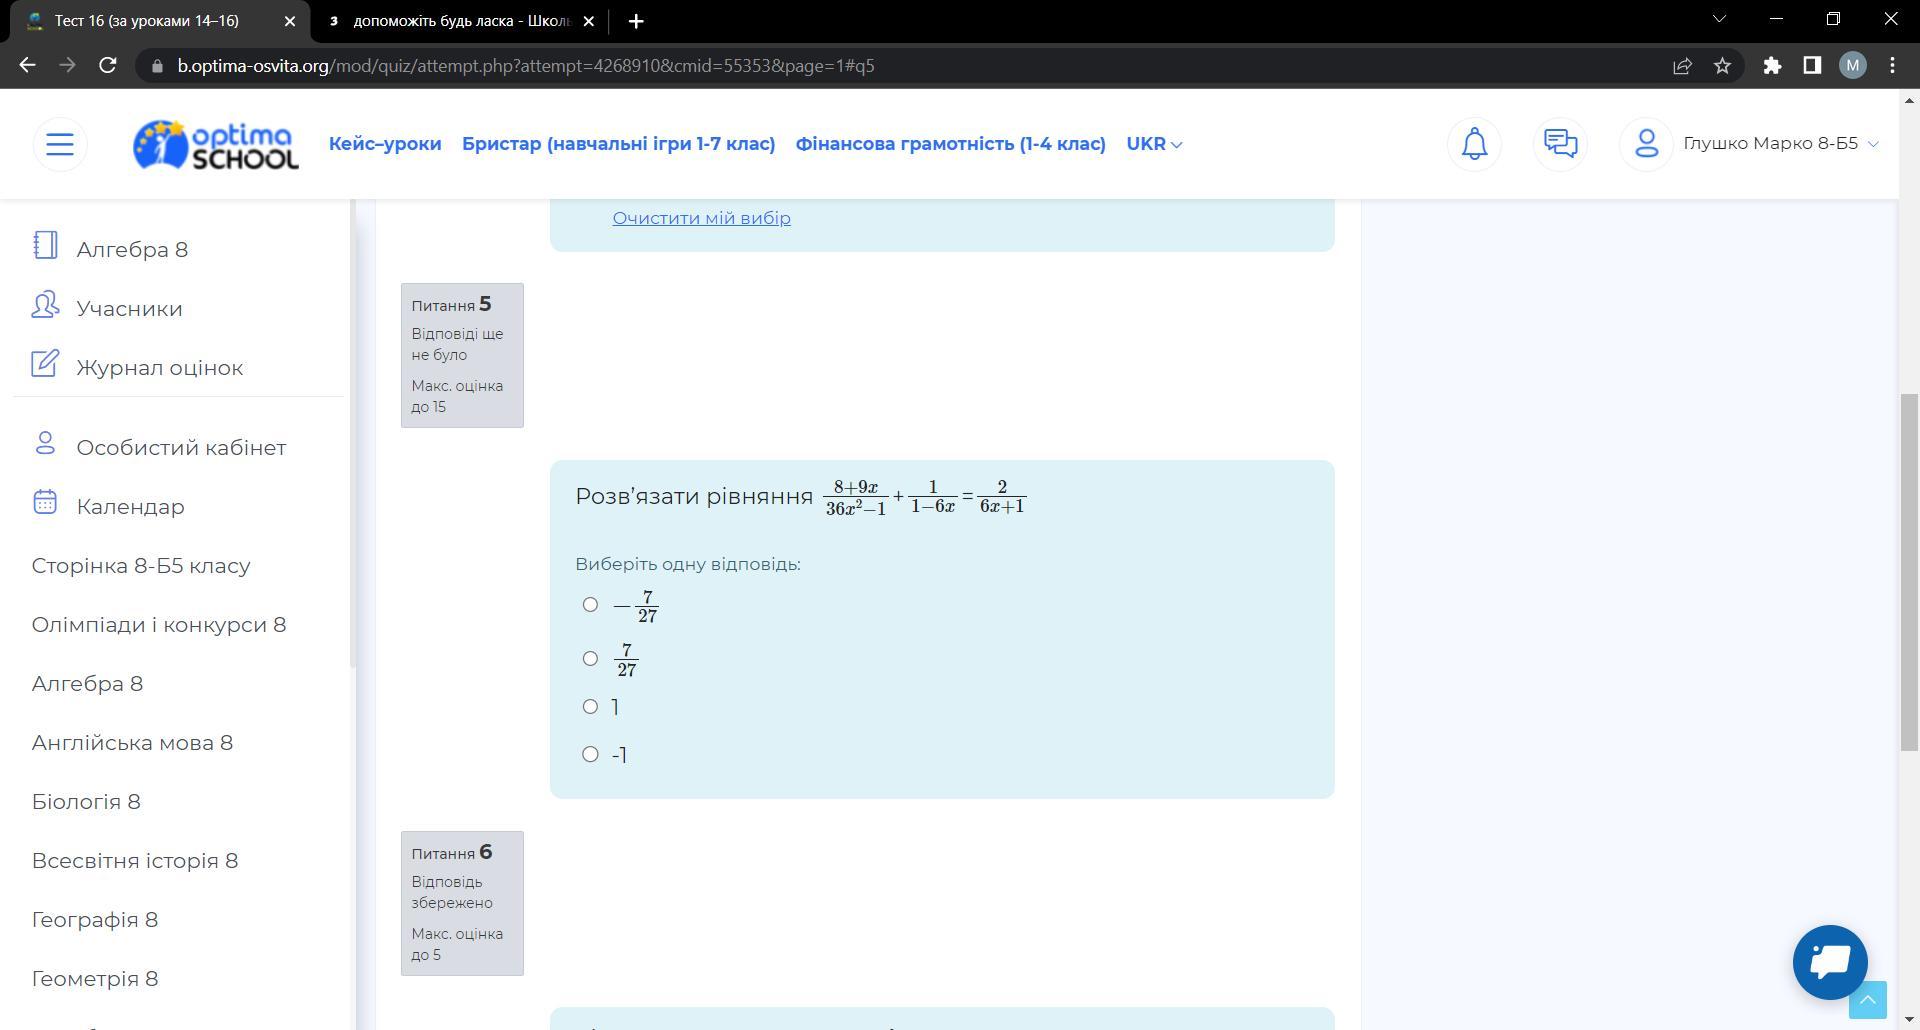Expand the UKR language dropdown
The image size is (1920, 1030).
[1154, 144]
